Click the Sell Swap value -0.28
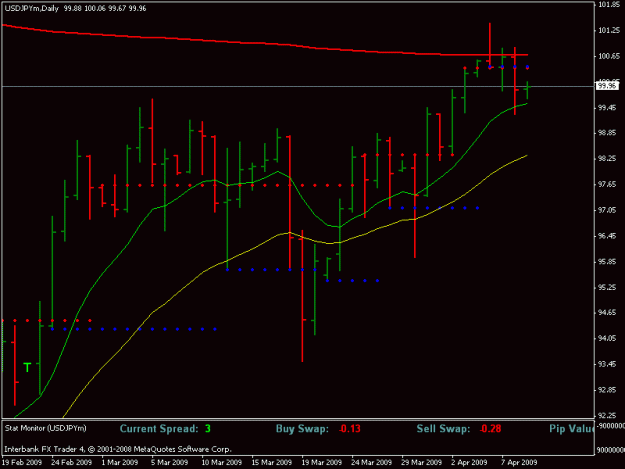The height and width of the screenshot is (469, 625). click(490, 429)
